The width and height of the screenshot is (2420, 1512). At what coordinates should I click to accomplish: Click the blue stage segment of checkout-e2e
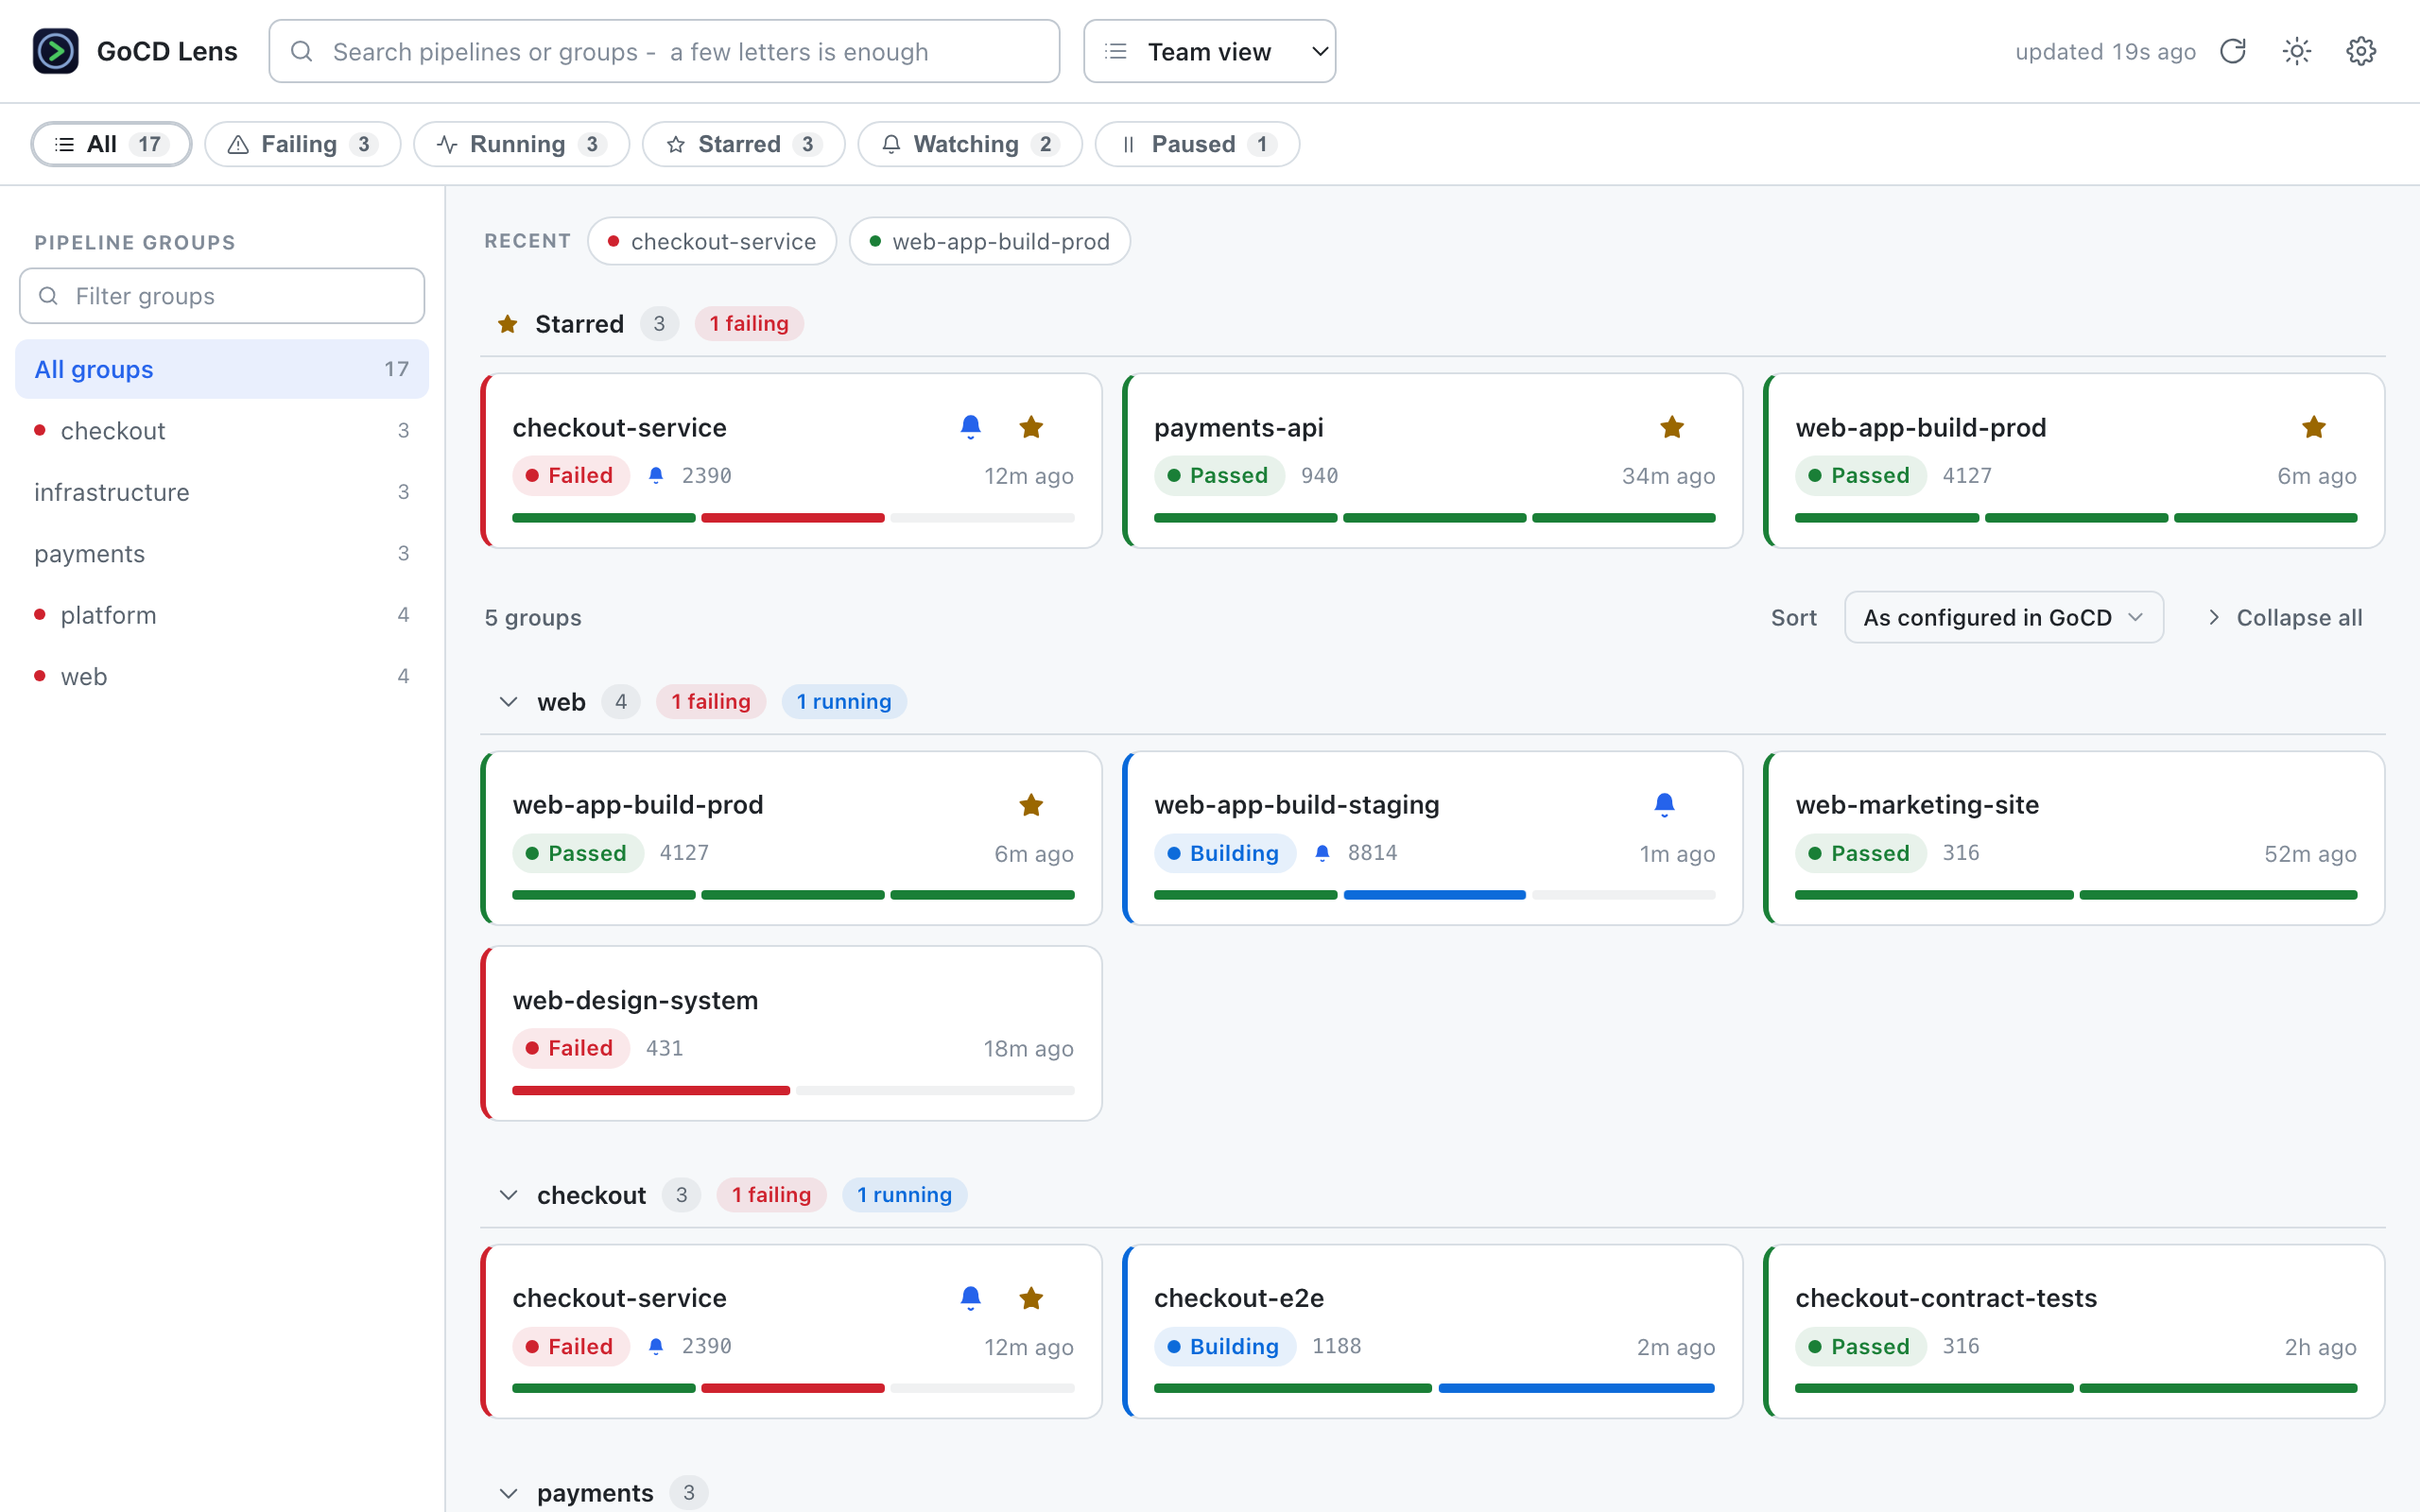point(1576,1388)
